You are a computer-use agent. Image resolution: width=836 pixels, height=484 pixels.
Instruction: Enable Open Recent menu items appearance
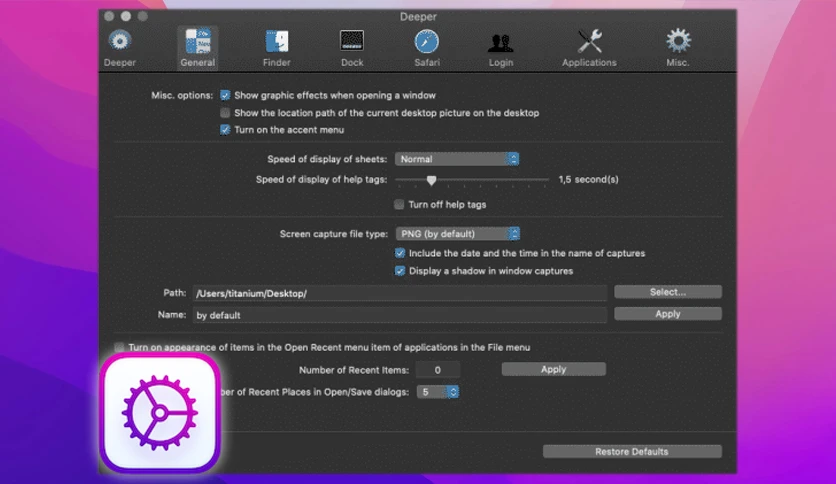(x=119, y=348)
